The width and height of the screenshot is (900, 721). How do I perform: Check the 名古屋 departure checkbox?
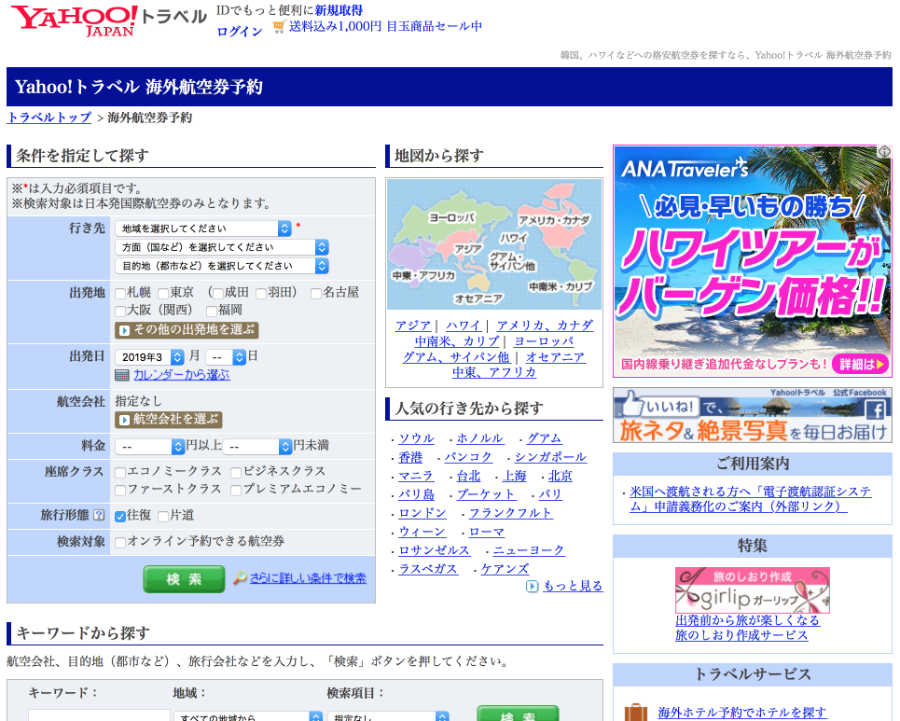click(x=316, y=293)
